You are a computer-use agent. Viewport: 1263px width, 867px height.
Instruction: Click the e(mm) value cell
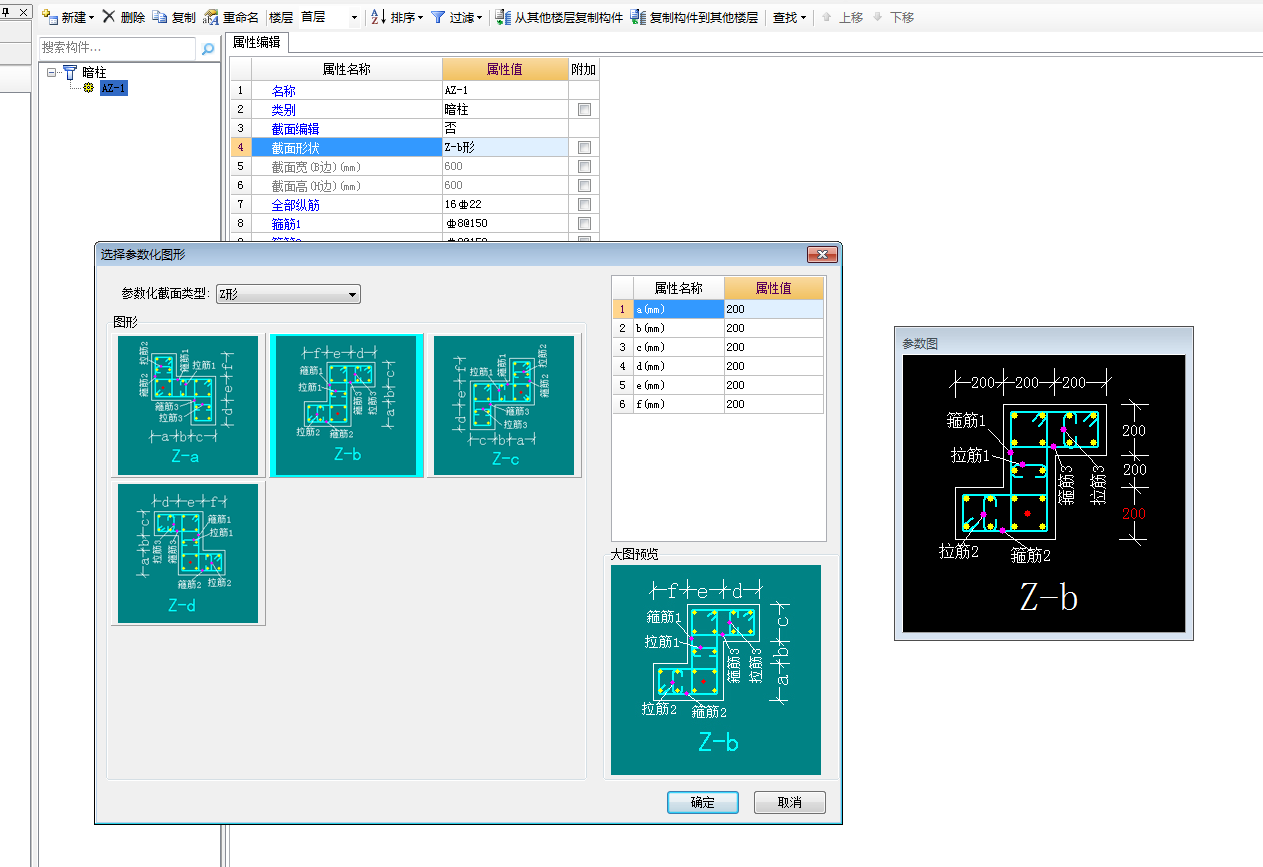tap(774, 385)
